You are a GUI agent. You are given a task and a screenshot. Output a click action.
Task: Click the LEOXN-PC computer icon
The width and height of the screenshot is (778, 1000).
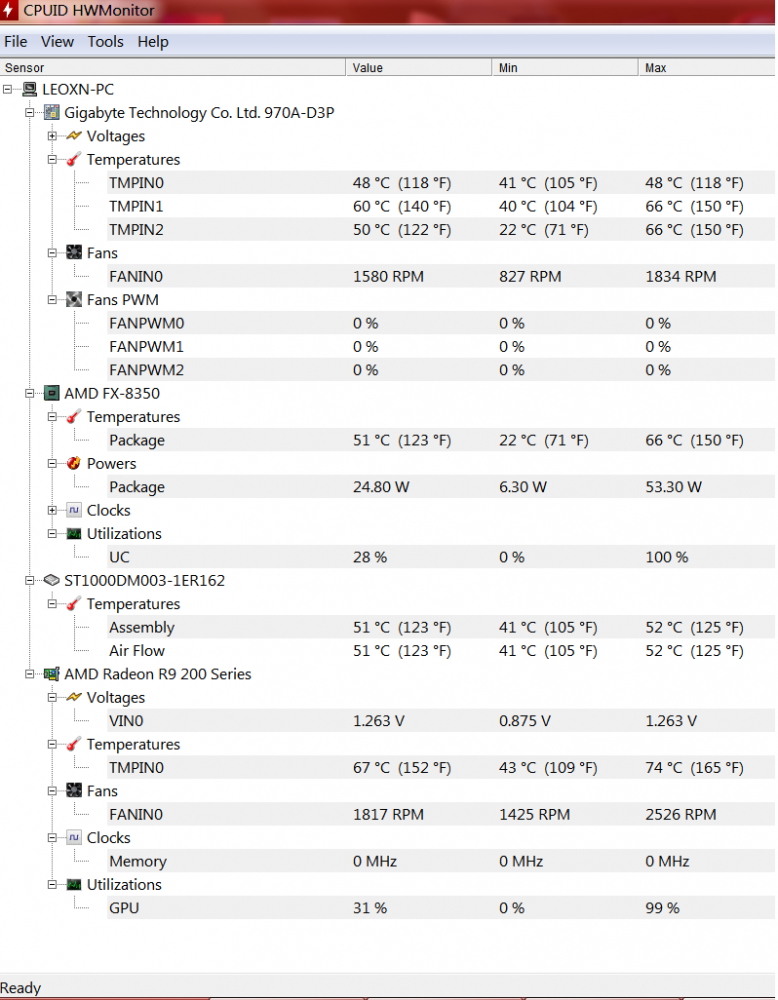29,89
